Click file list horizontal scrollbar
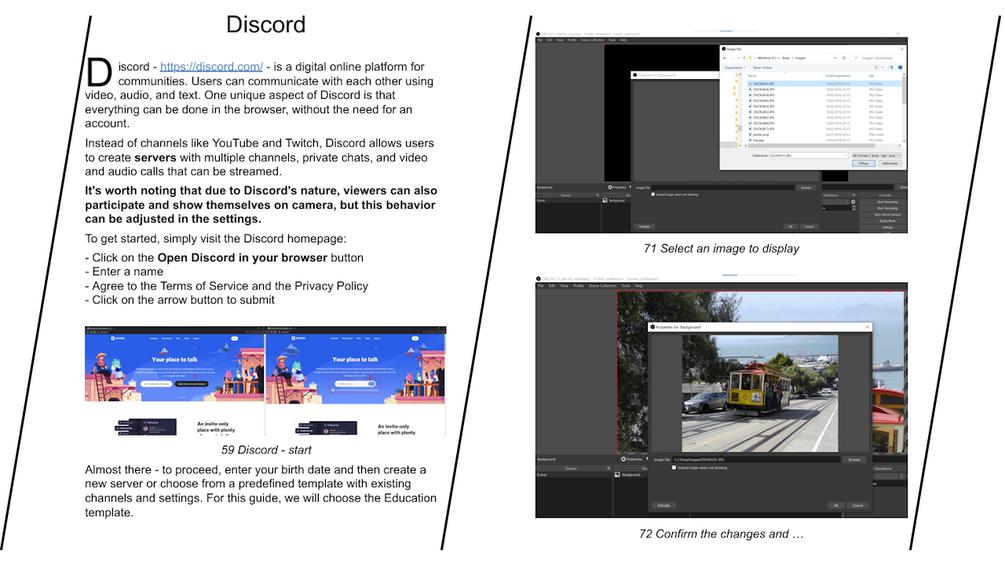1005x565 pixels. [x=811, y=145]
